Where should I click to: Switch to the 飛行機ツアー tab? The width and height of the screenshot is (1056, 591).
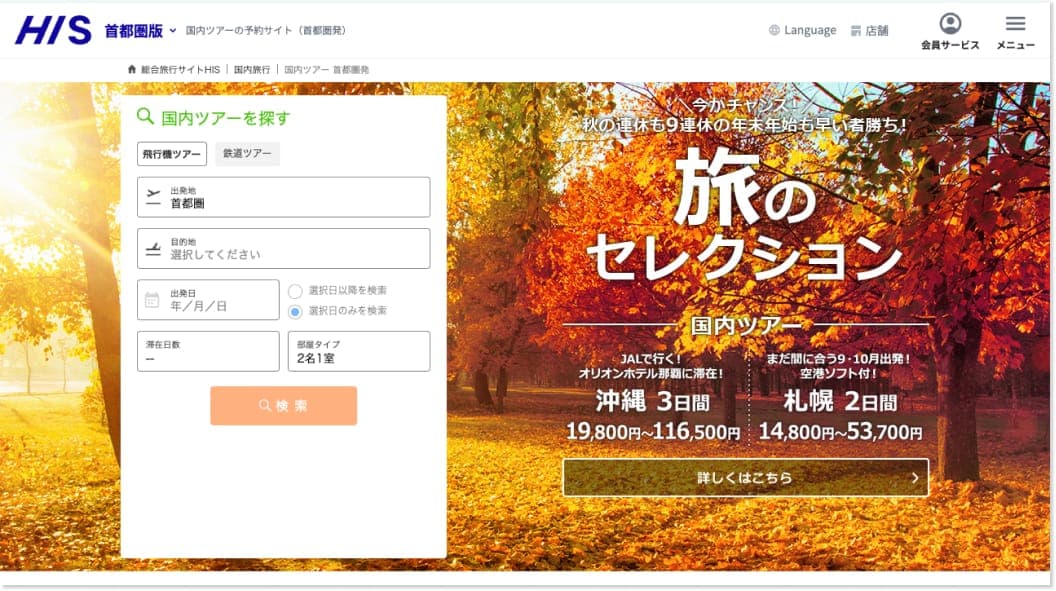pos(172,154)
